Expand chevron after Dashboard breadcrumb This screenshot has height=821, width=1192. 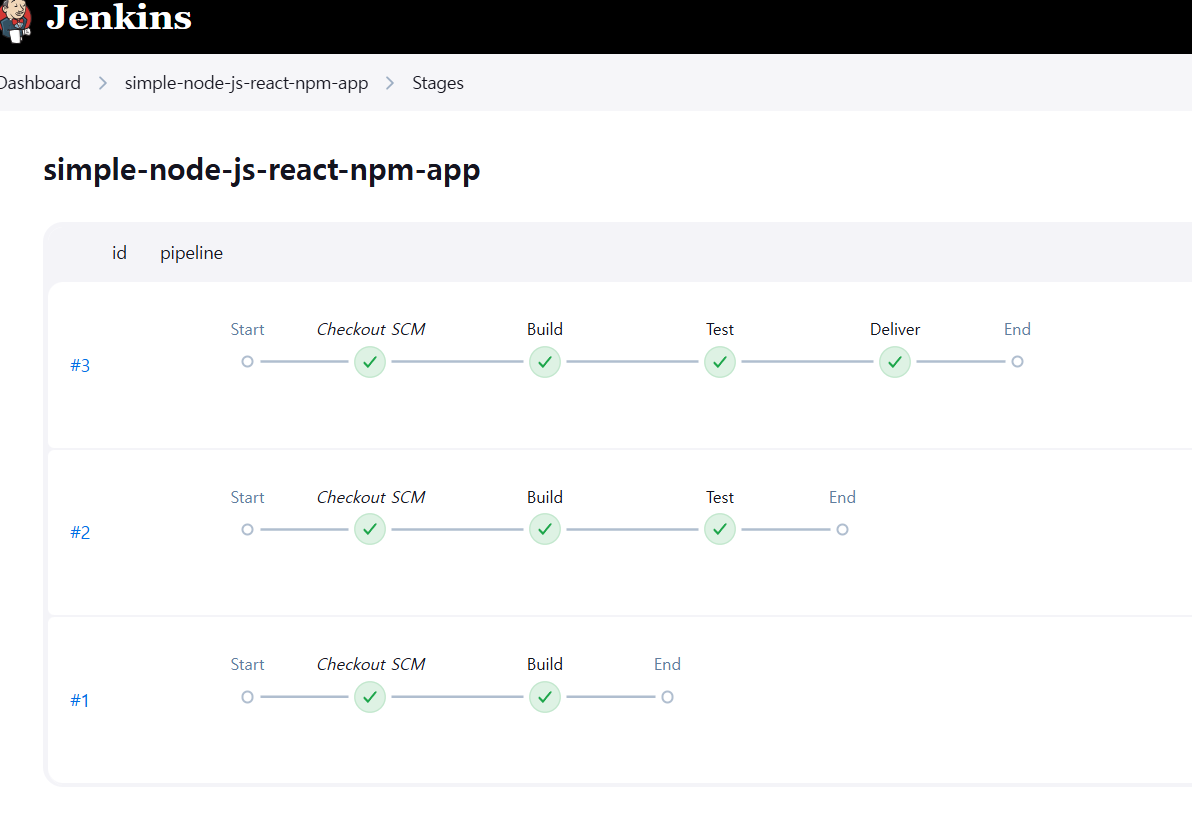click(x=103, y=83)
